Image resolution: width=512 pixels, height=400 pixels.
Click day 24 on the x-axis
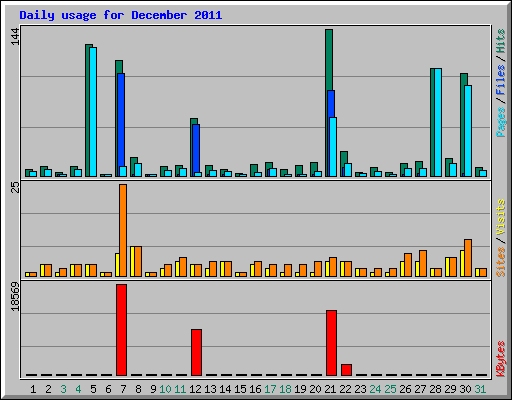(x=375, y=389)
